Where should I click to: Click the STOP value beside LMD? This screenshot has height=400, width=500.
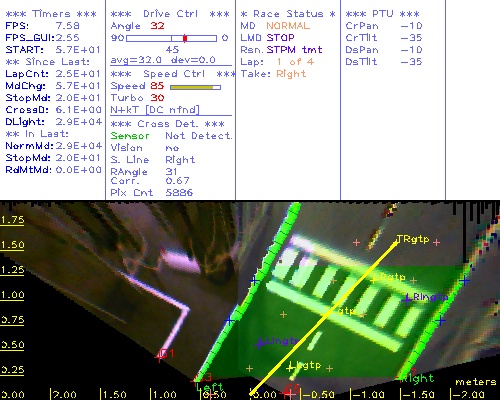[280, 38]
